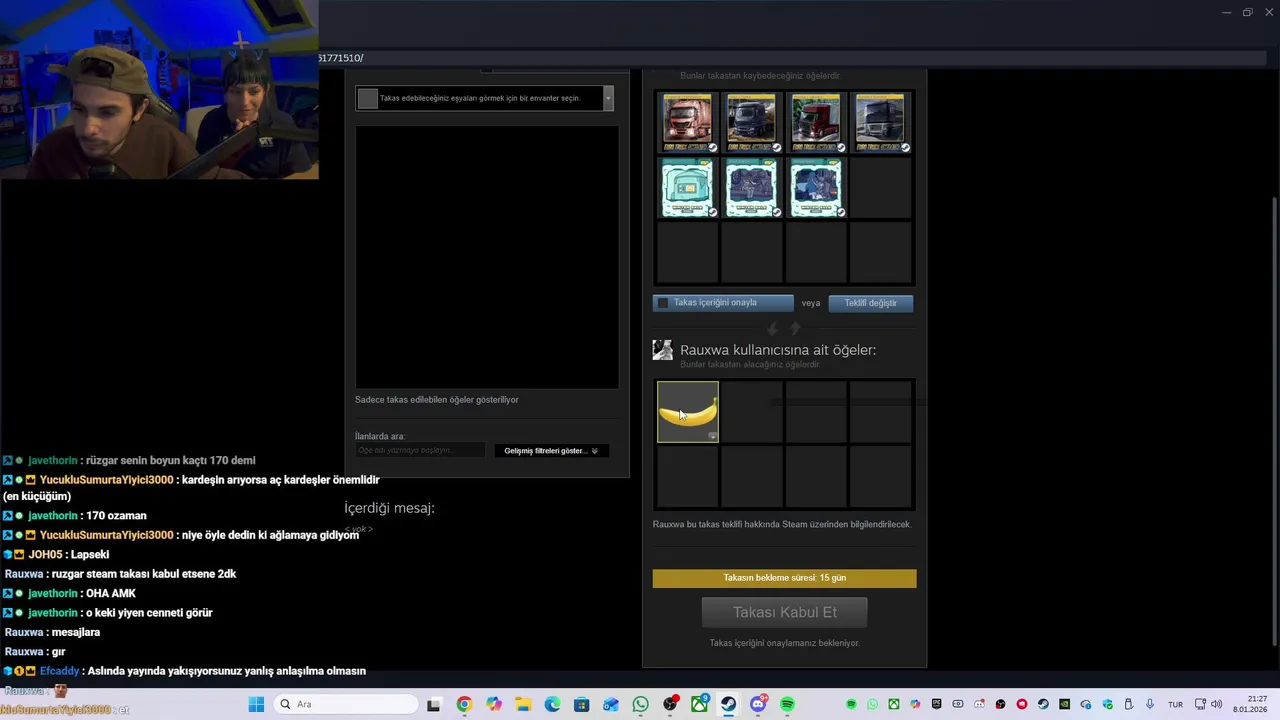
Task: Check the 'Takas içeriğini onayla' checkbox
Action: (x=662, y=303)
